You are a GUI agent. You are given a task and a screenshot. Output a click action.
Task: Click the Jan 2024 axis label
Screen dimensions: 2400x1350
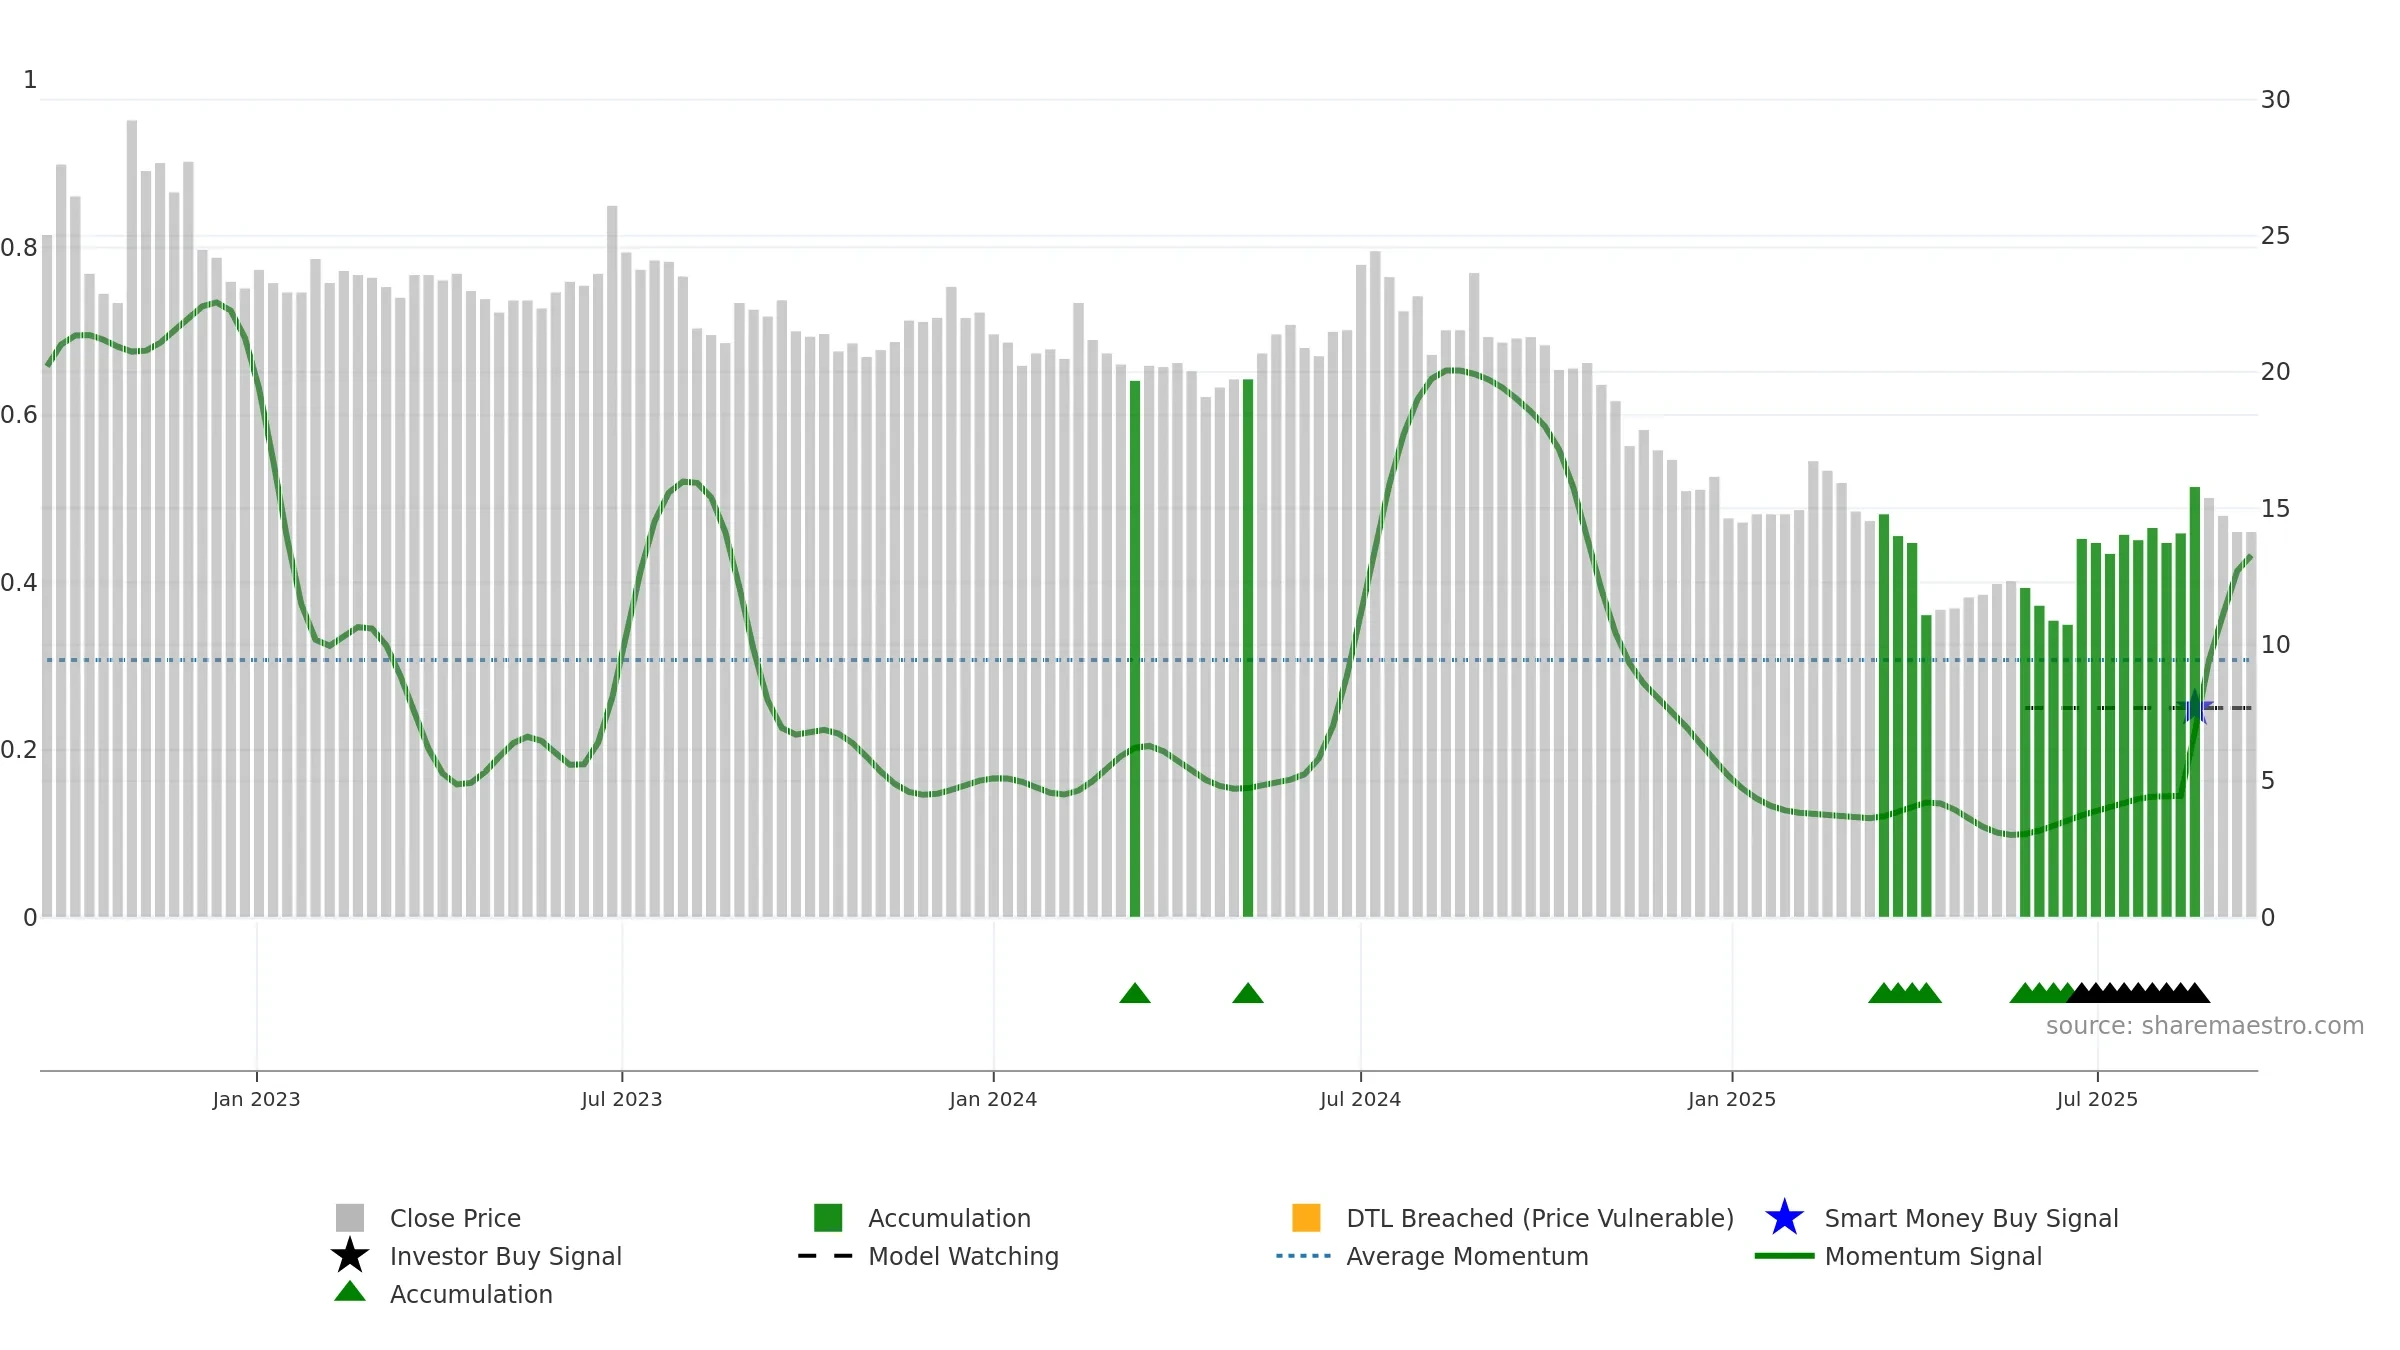(993, 1100)
